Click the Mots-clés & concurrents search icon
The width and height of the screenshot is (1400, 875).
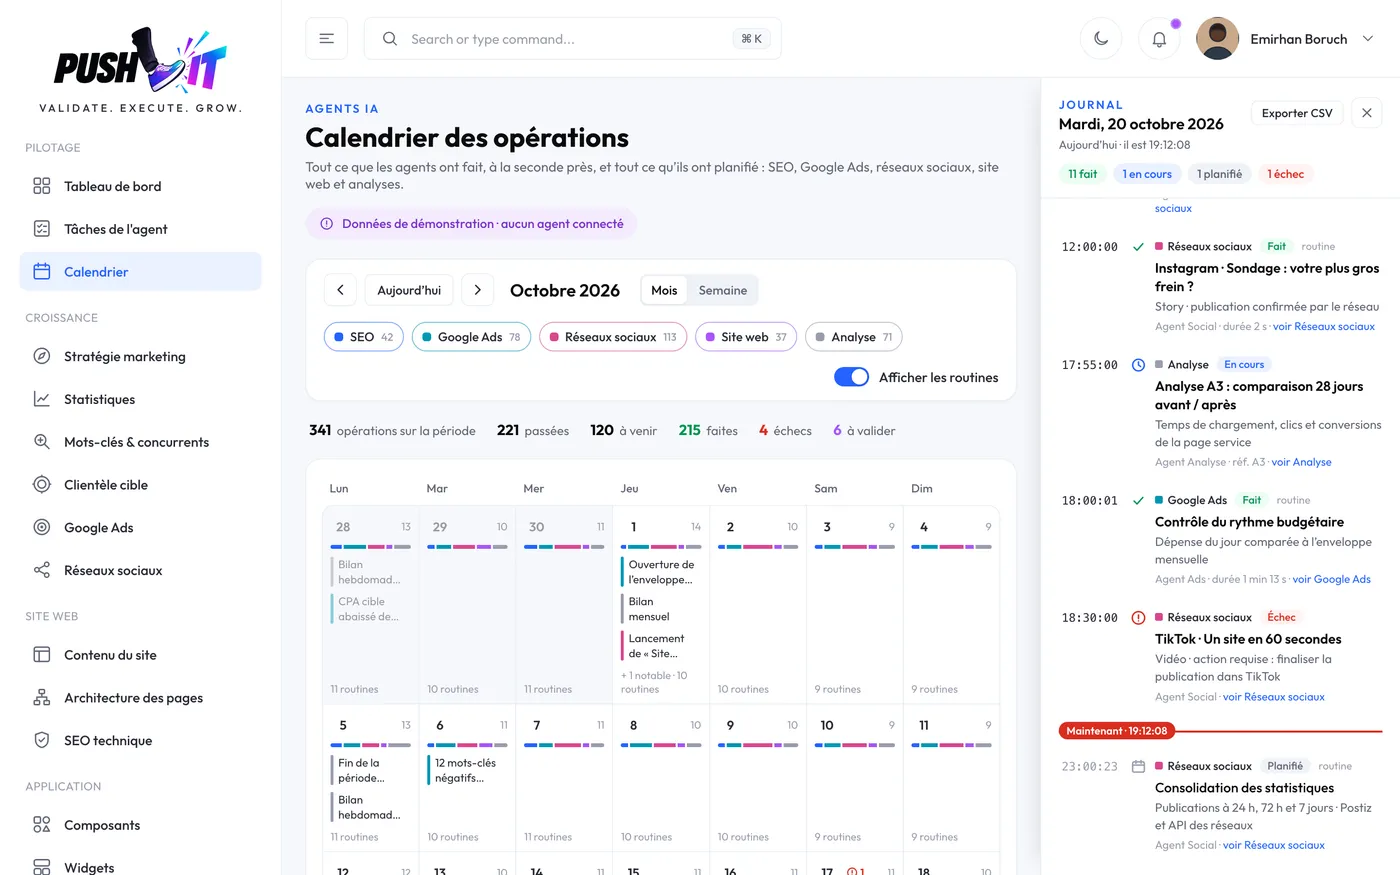click(x=42, y=442)
